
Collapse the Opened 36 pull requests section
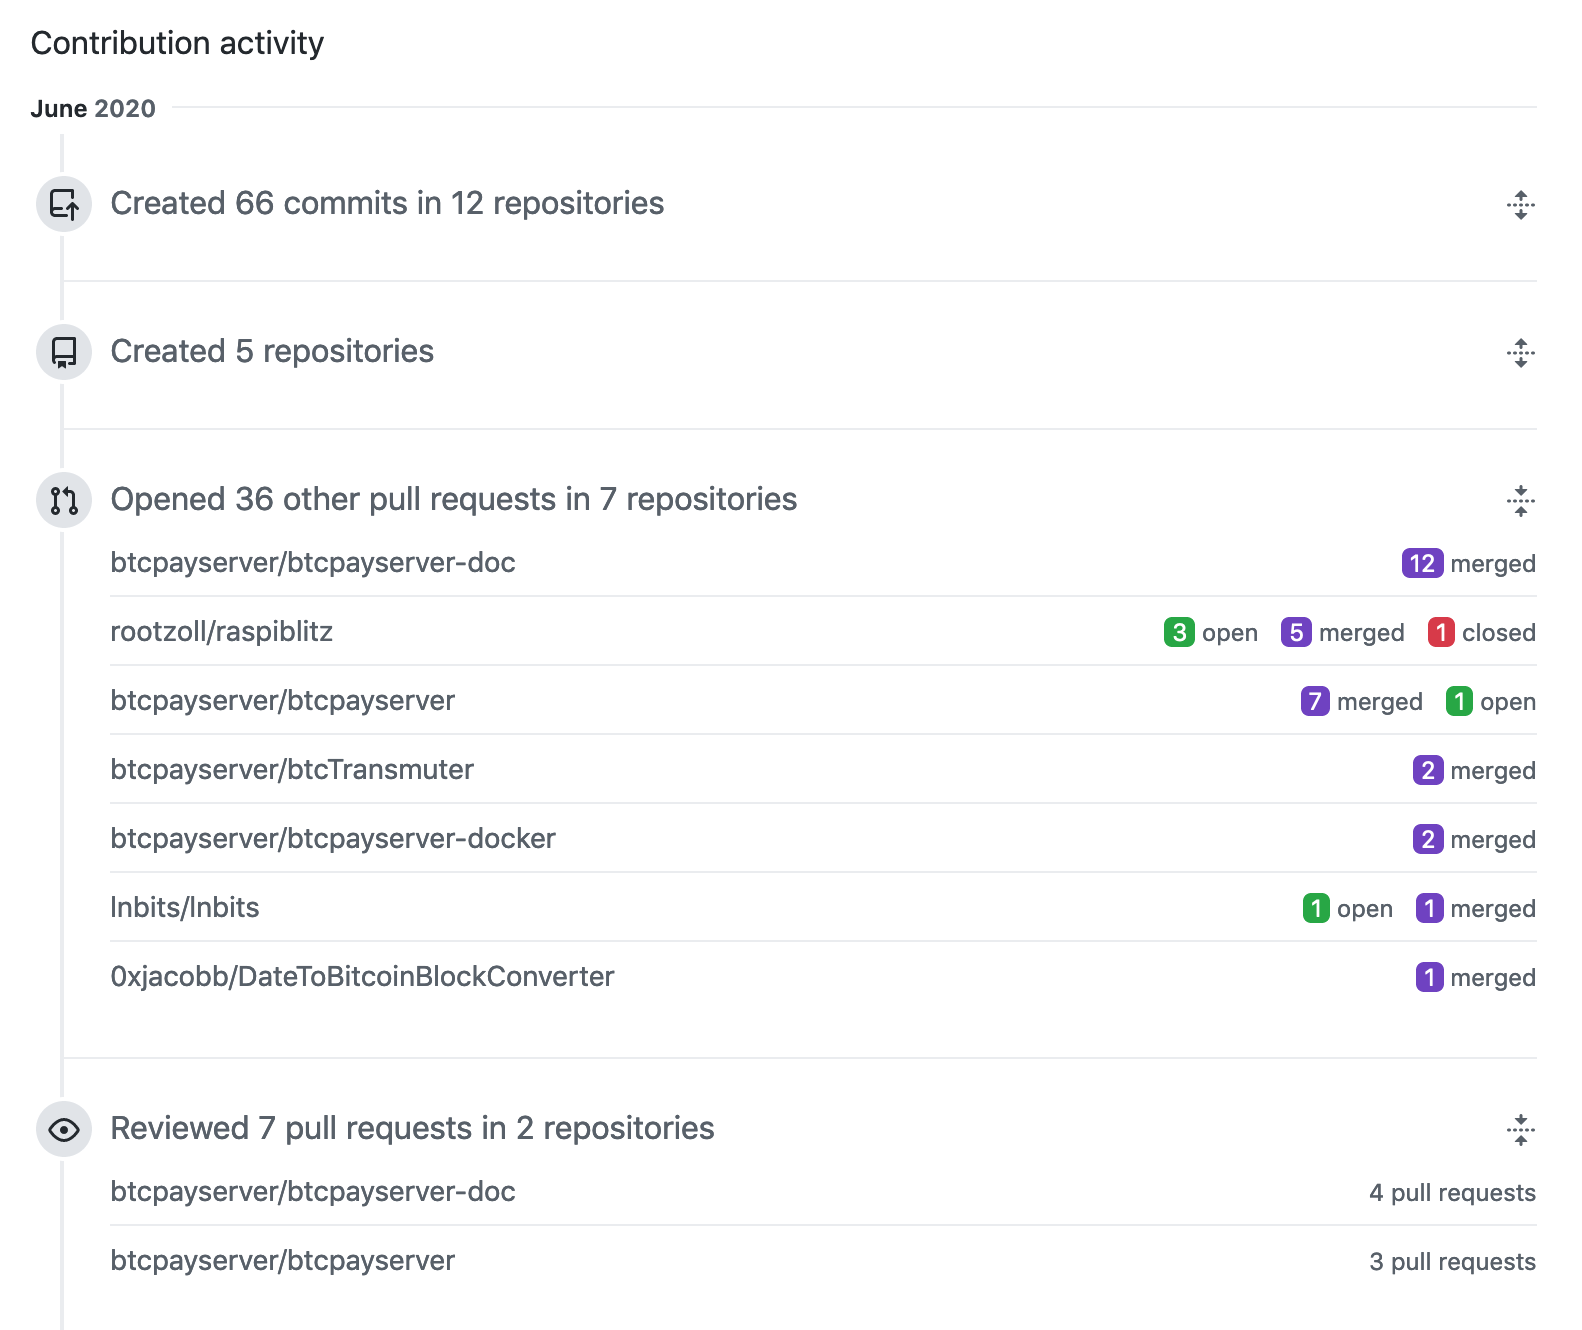(x=1520, y=501)
